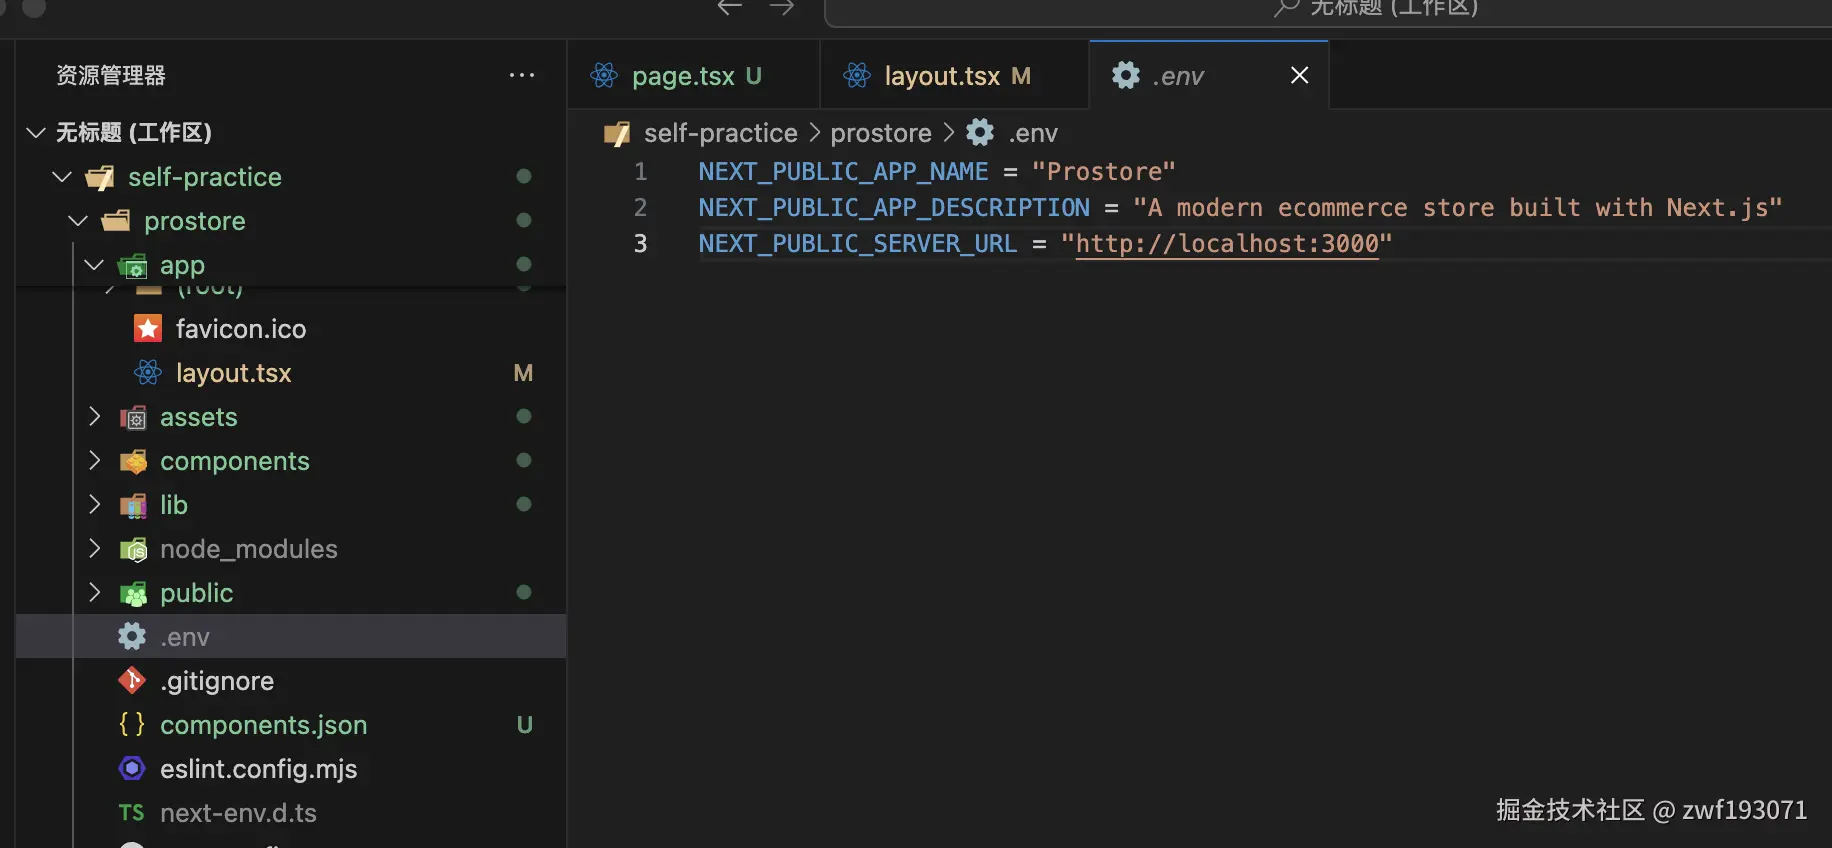Click the .env gear icon in explorer
Screen dimensions: 1832x848
coord(132,636)
